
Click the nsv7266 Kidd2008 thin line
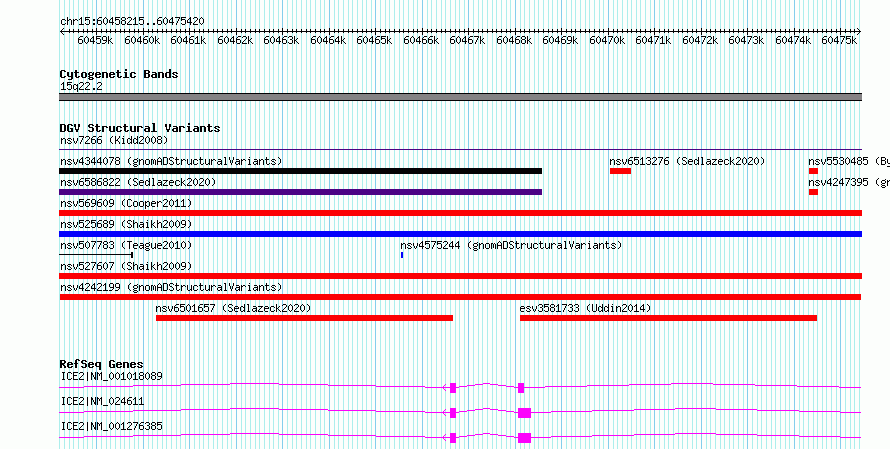460,150
